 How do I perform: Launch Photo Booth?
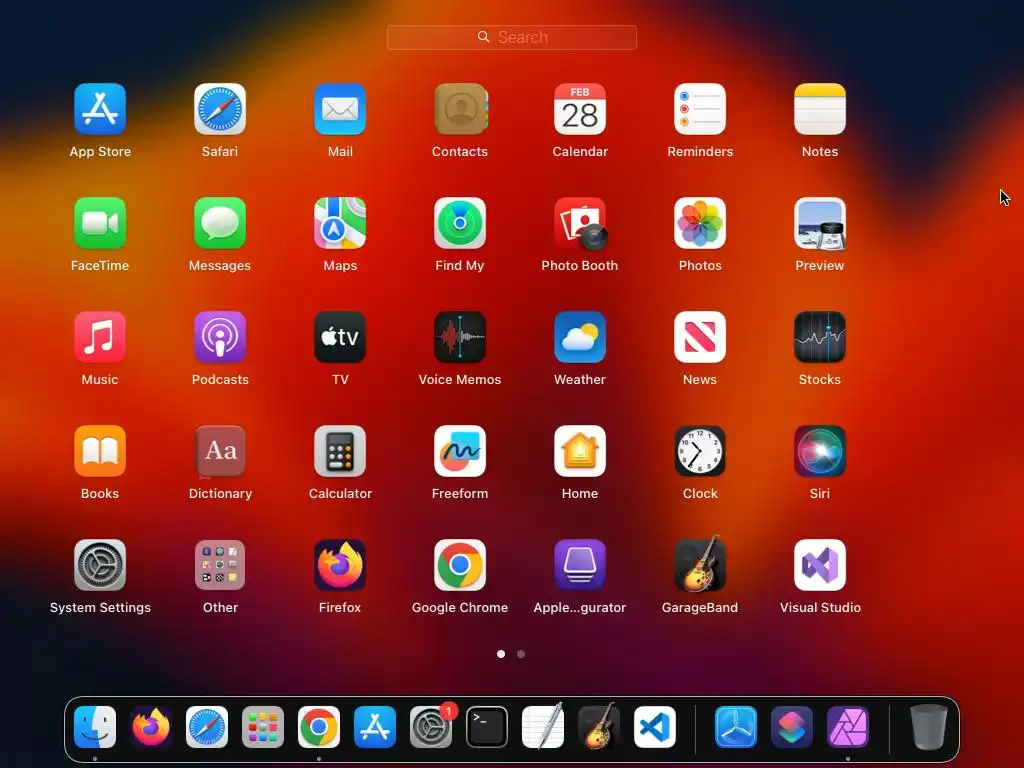(x=580, y=223)
